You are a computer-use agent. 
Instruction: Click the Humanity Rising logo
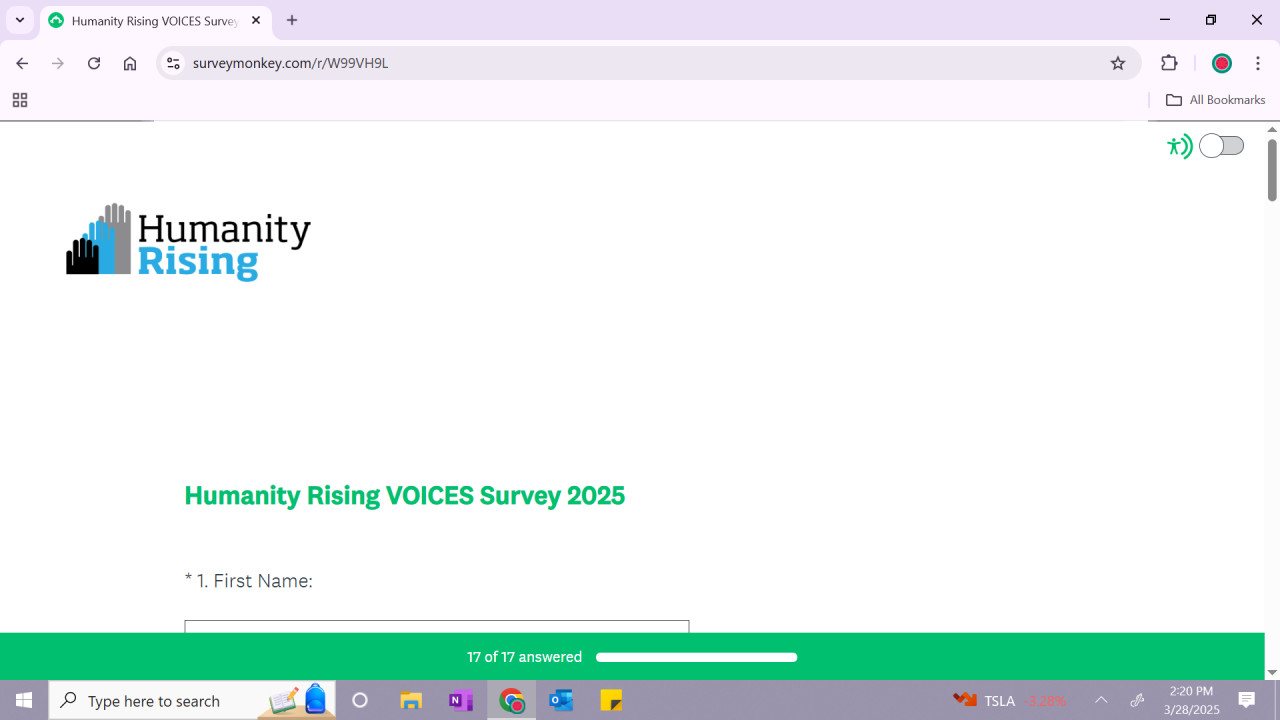[189, 242]
